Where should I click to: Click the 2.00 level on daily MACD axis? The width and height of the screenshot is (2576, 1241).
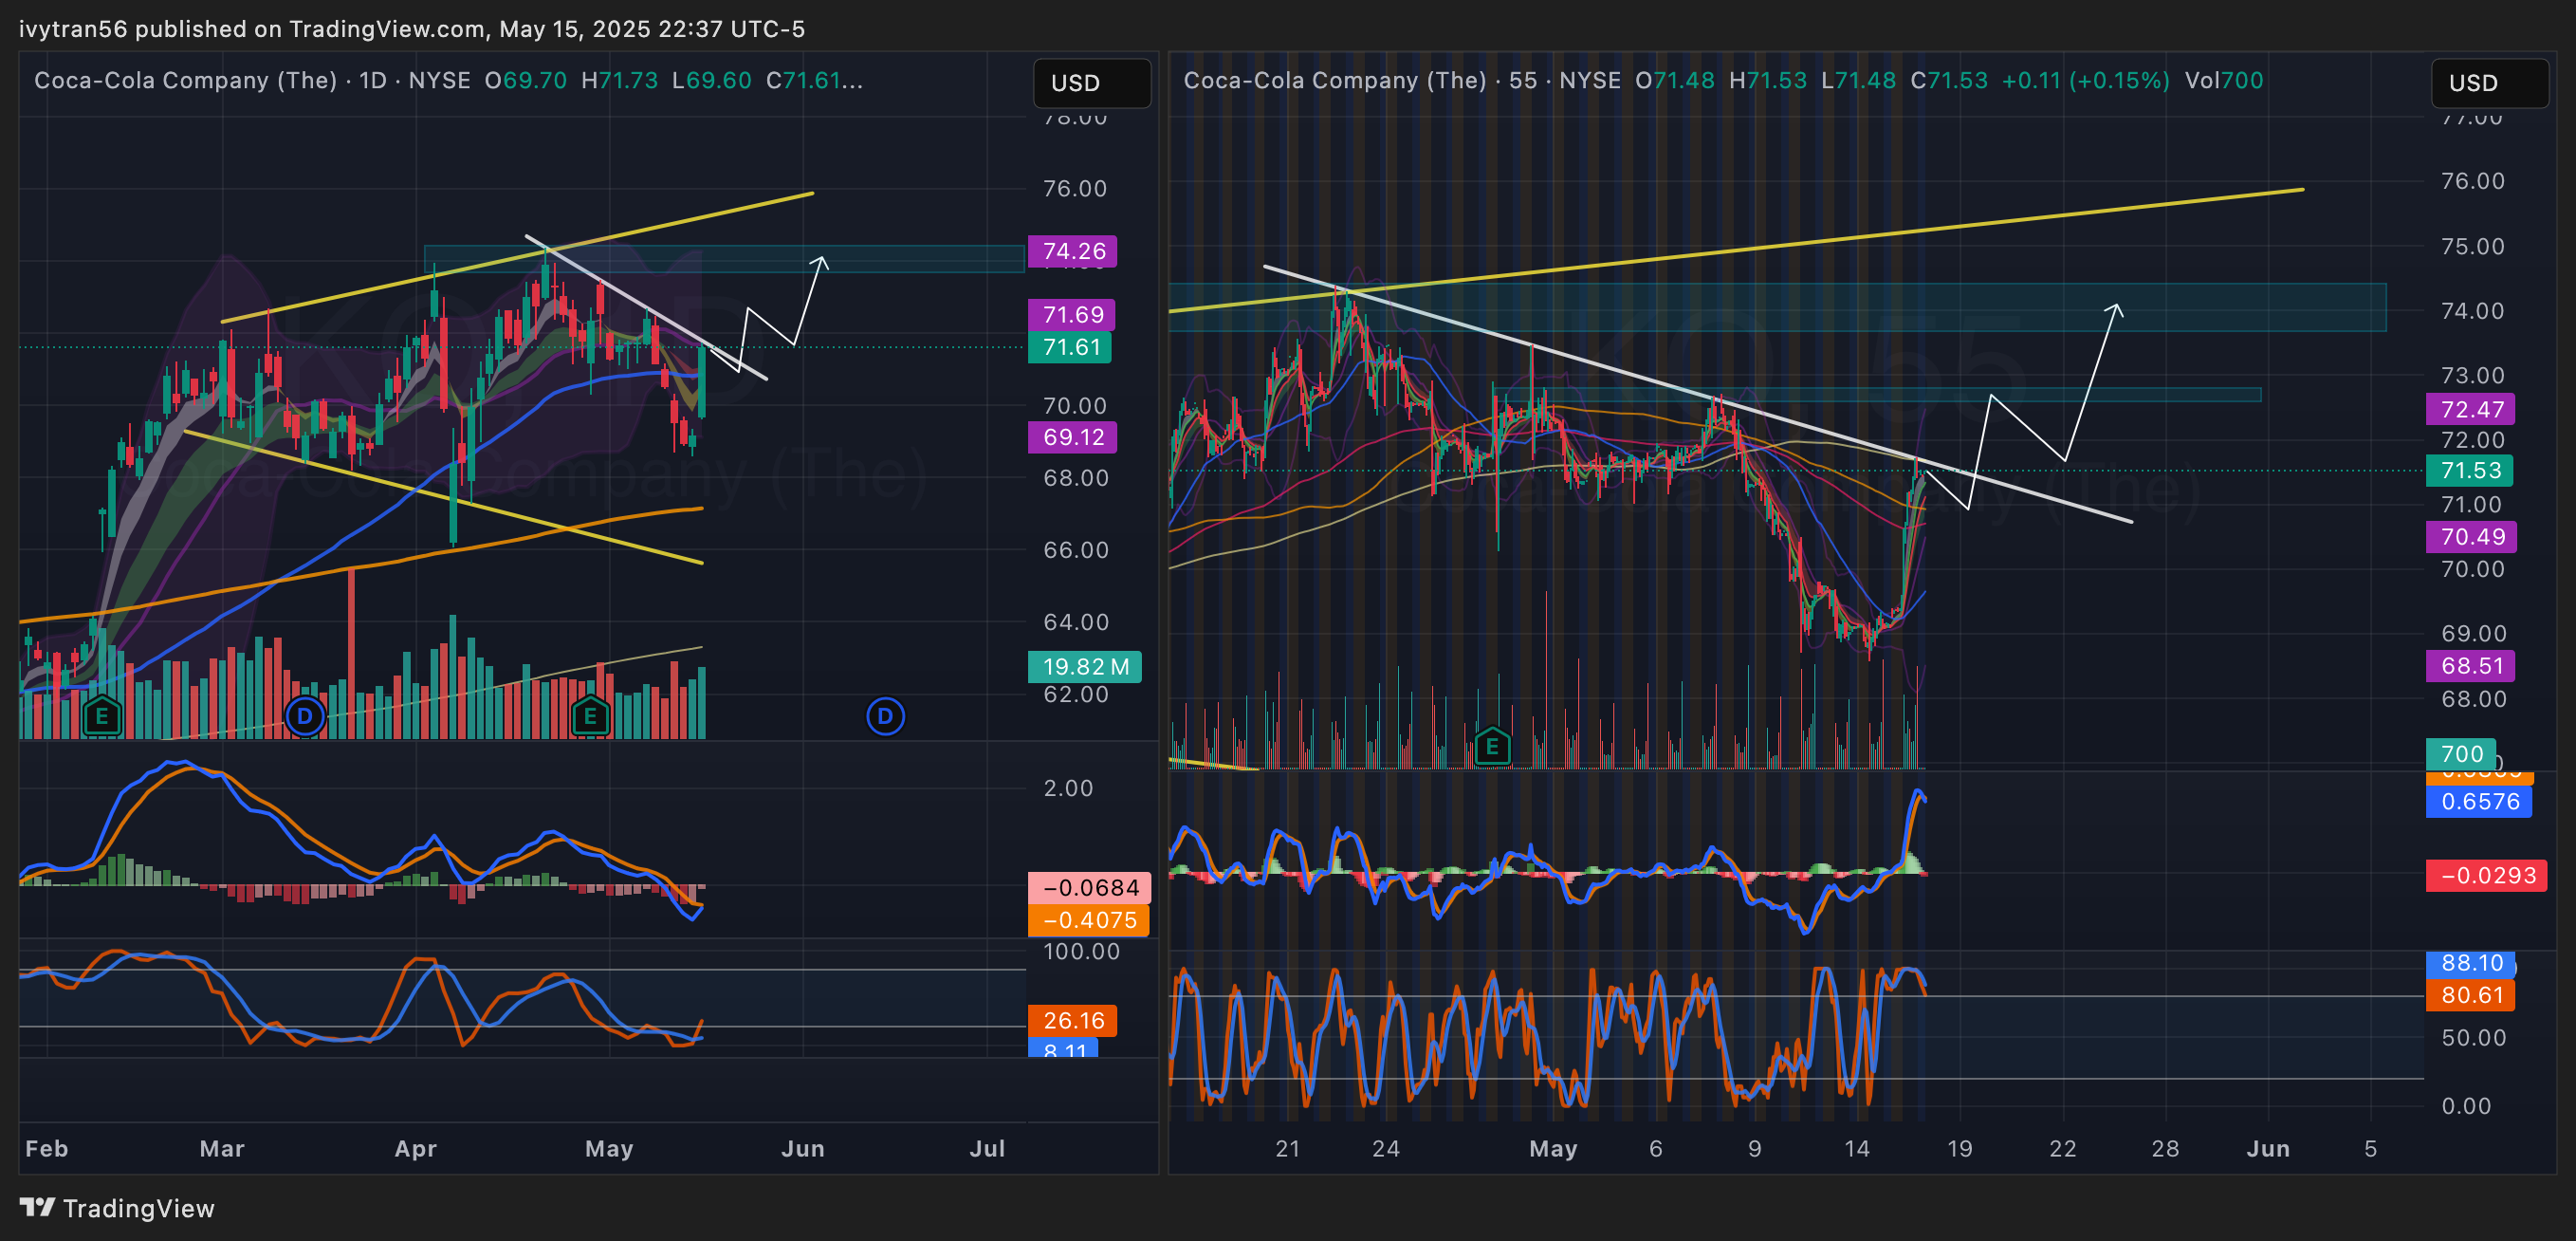[1068, 788]
